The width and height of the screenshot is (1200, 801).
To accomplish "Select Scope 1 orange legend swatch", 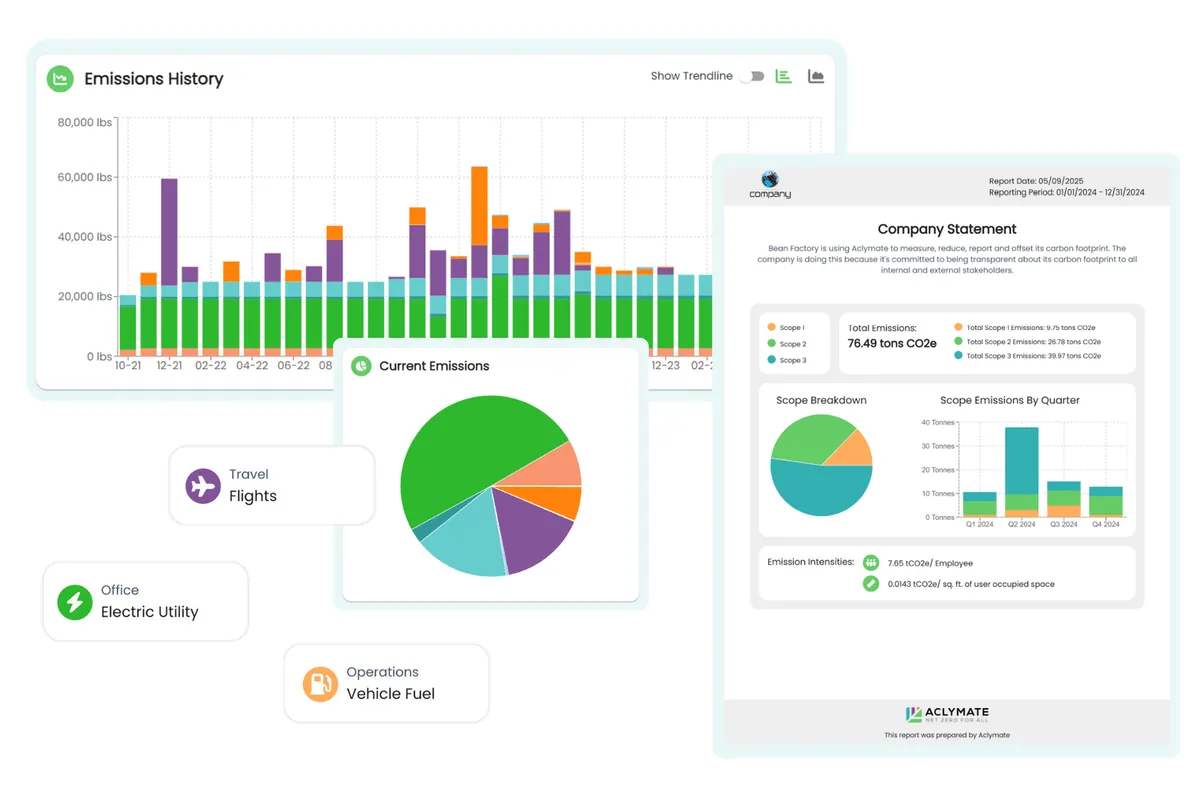I will pyautogui.click(x=771, y=327).
